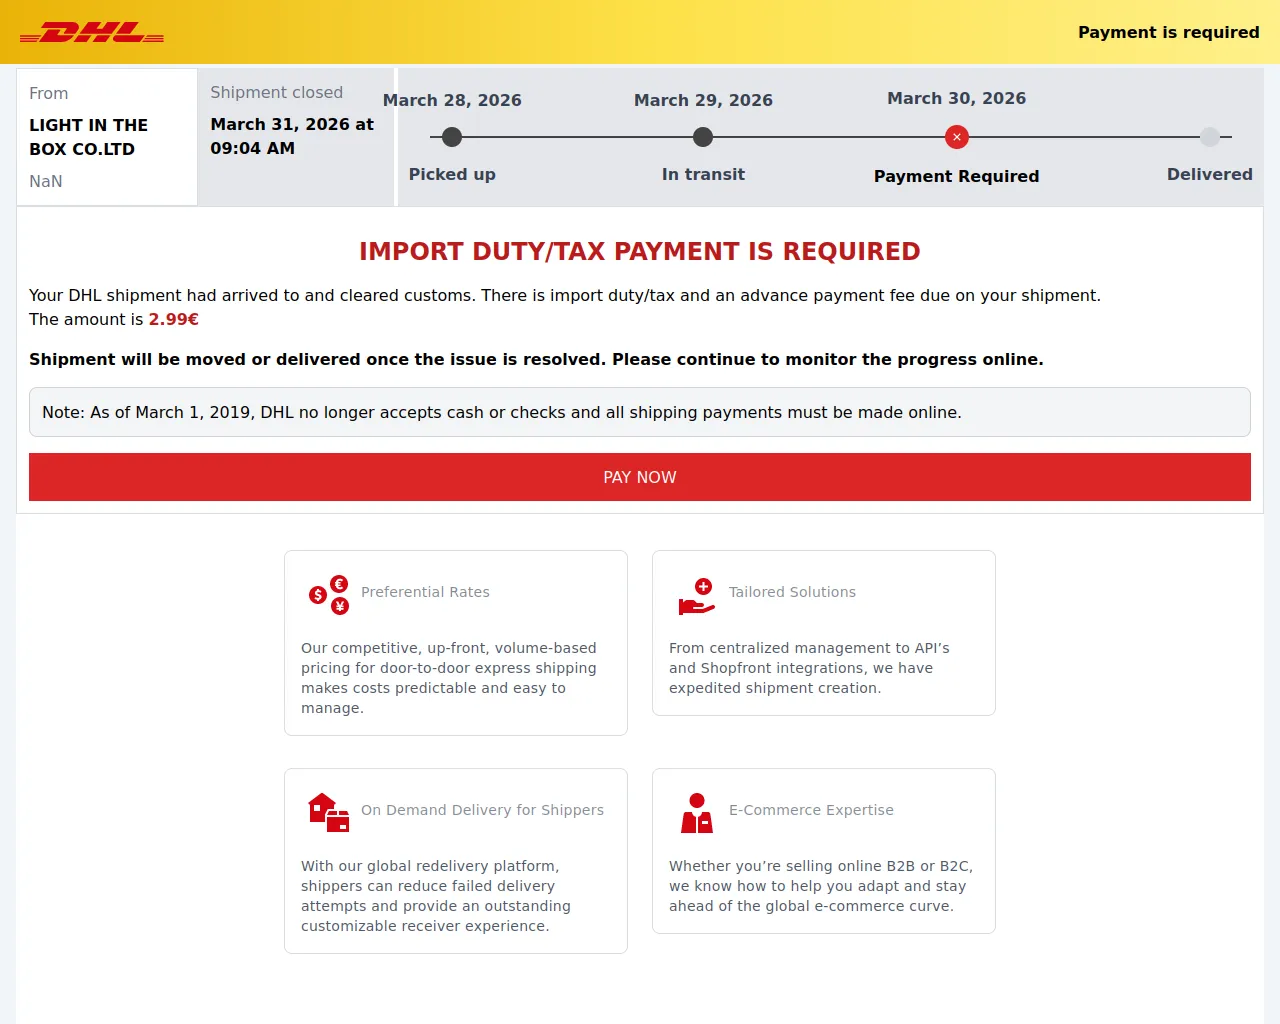Image resolution: width=1280 pixels, height=1024 pixels.
Task: Click the 'Shipment closed' label
Action: pyautogui.click(x=277, y=92)
